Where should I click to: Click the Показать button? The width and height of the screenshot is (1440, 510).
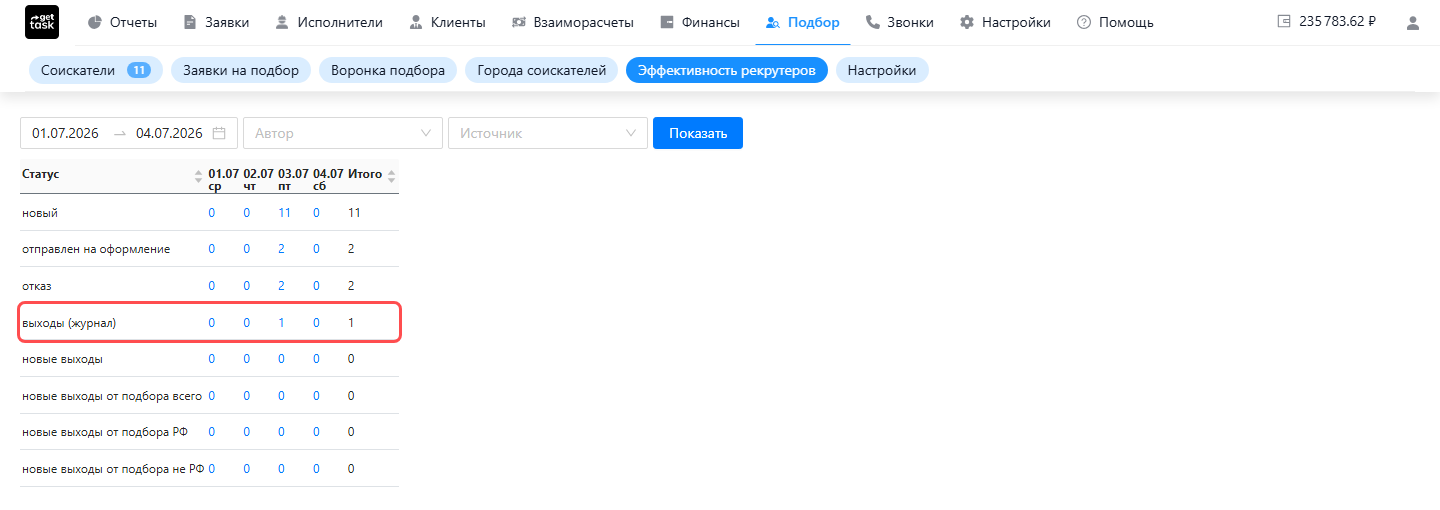698,133
